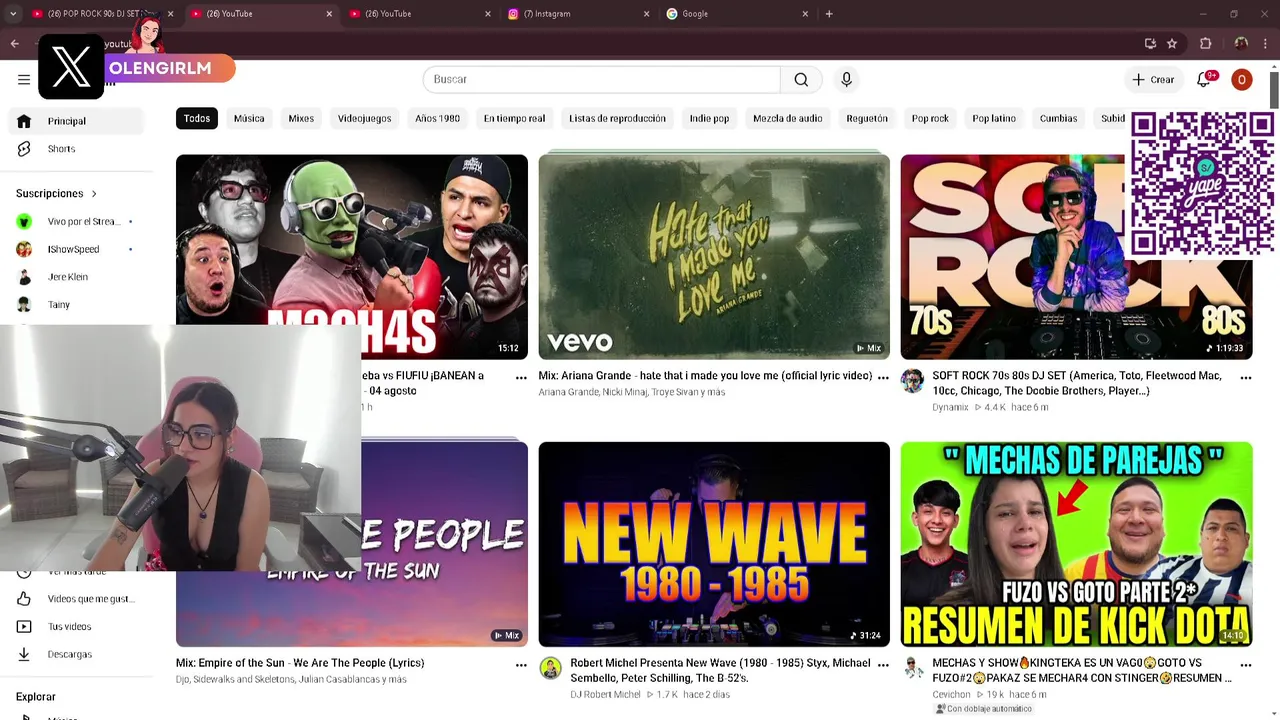Open the Jere Klein subscription channel
Viewport: 1280px width, 720px height.
click(74, 277)
